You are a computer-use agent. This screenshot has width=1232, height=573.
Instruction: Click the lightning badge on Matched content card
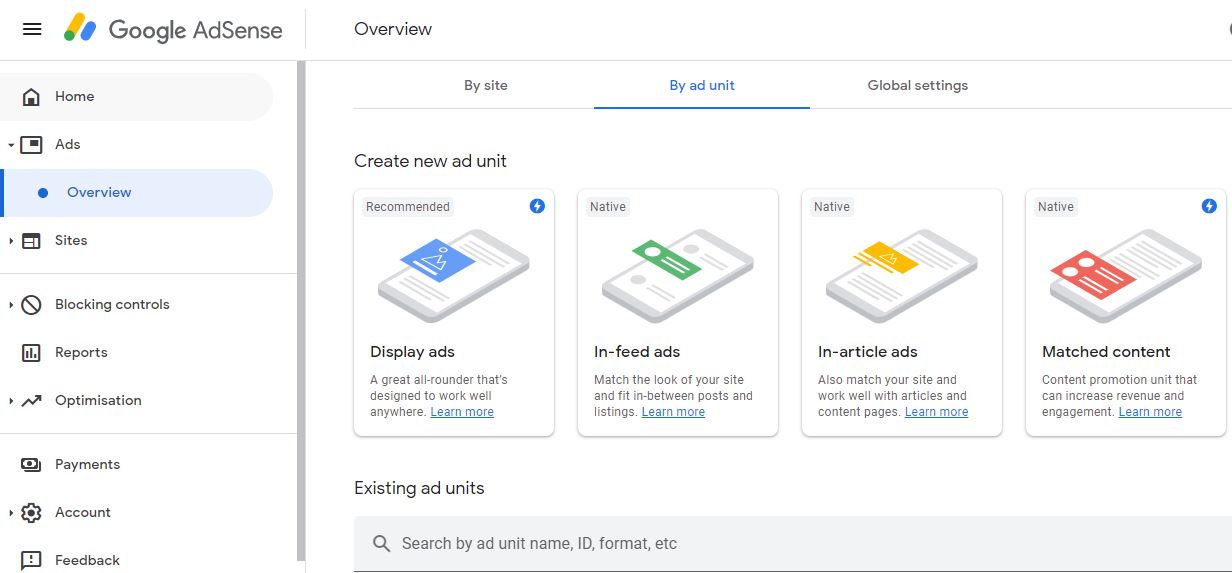[1209, 206]
